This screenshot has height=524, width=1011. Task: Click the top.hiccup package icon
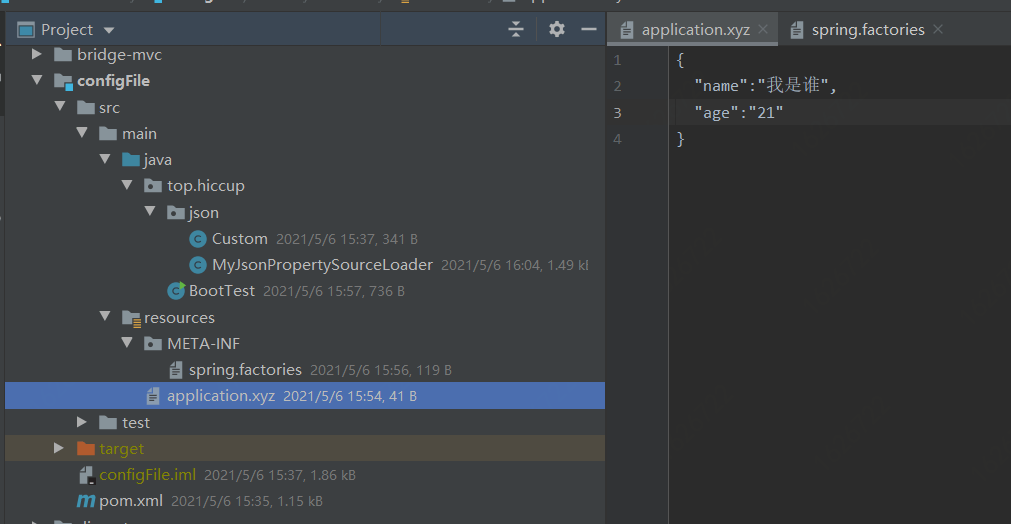click(153, 186)
